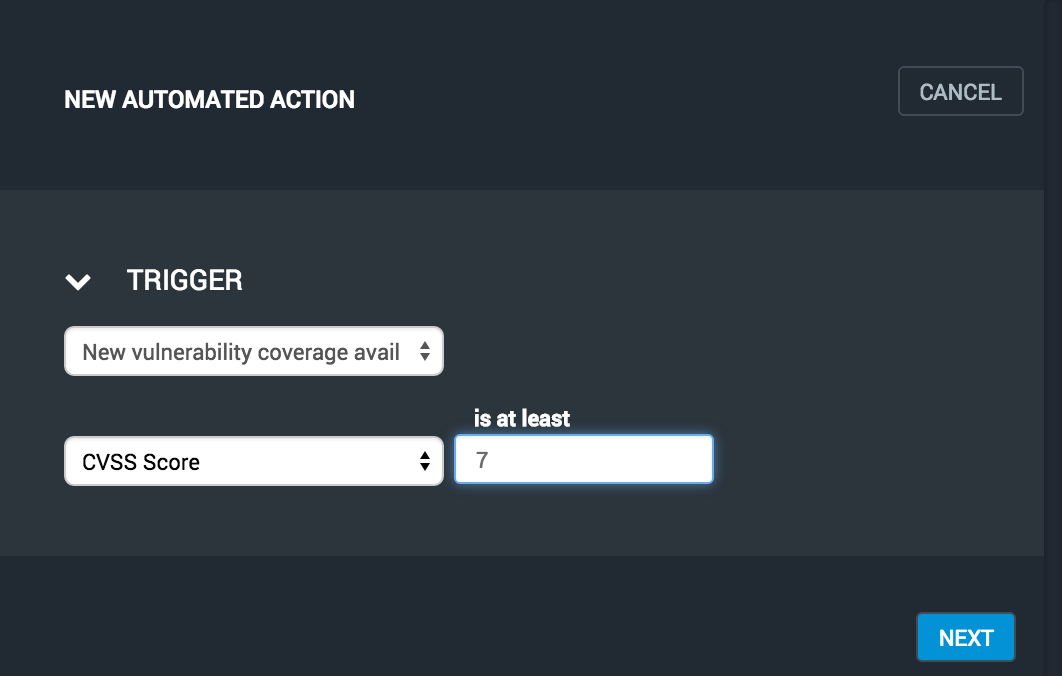Change the trigger event type selection
The height and width of the screenshot is (676, 1062).
click(x=253, y=352)
